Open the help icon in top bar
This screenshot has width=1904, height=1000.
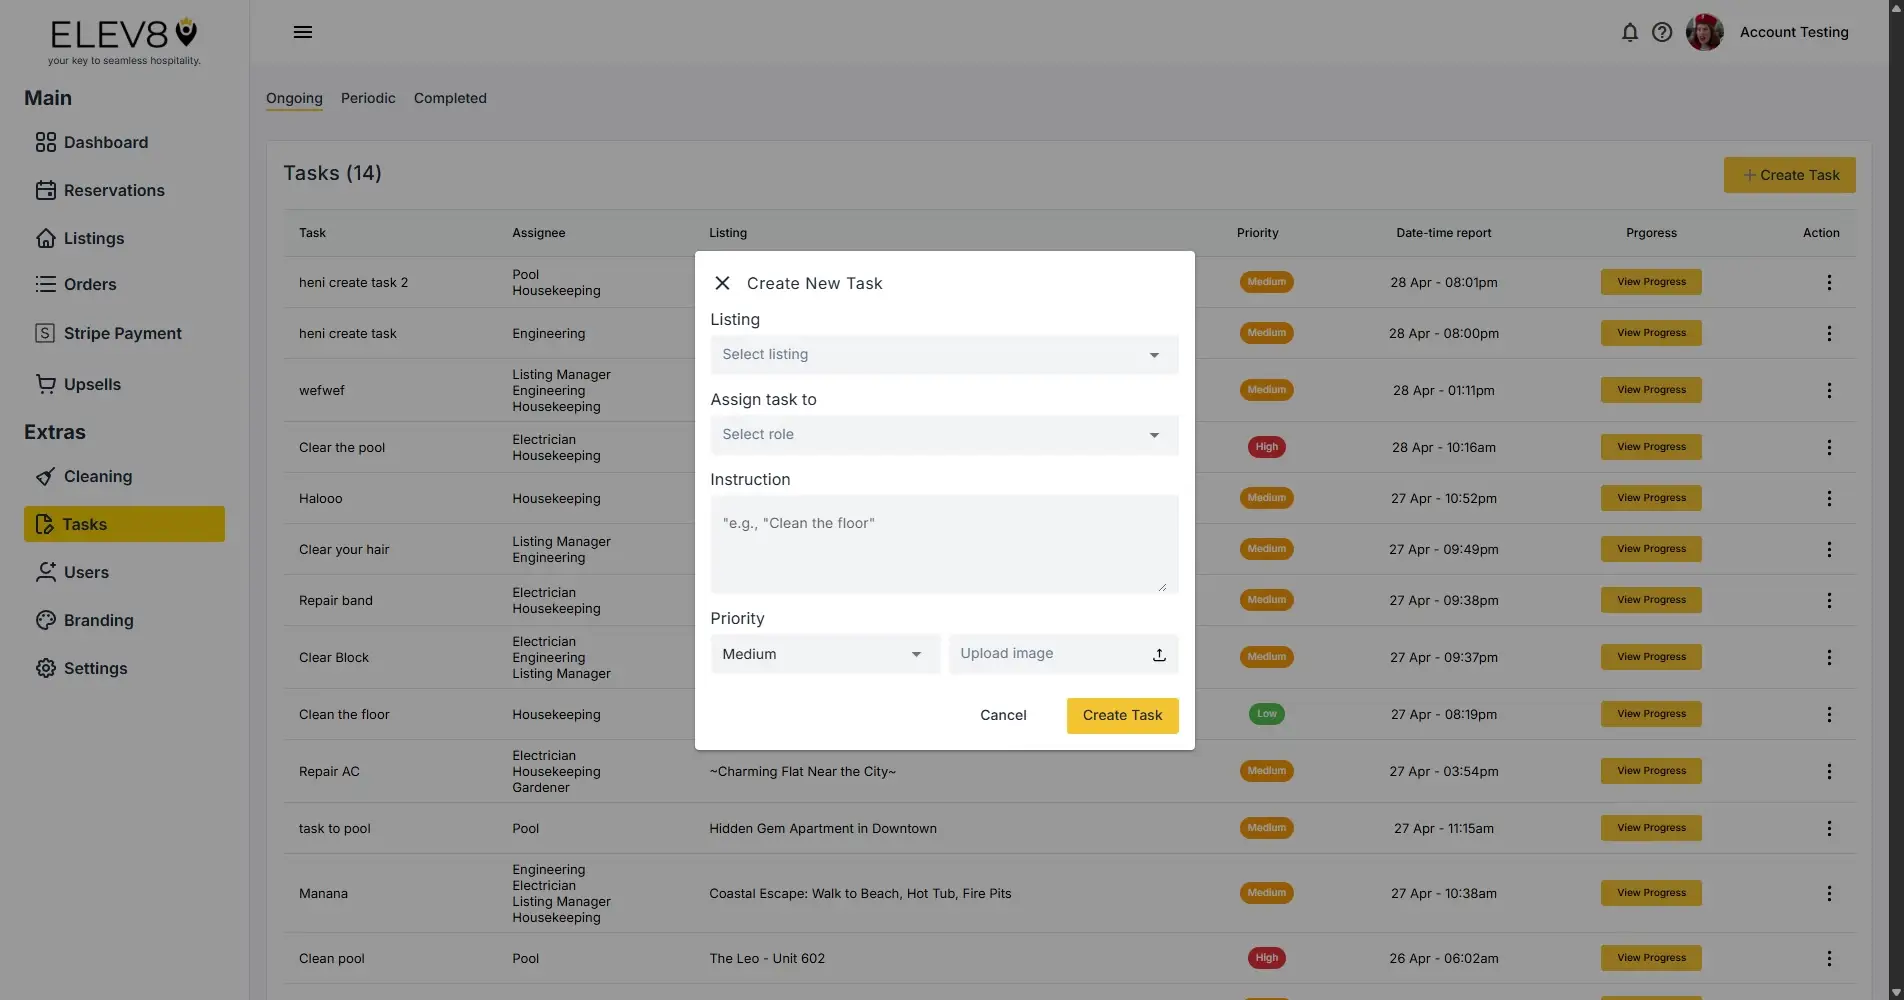click(x=1662, y=32)
